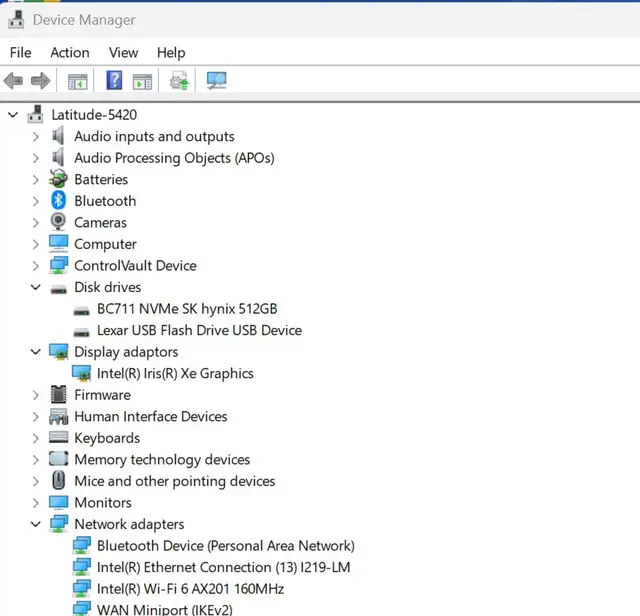Select Intel(R) Ethernet Connection (13) I219-LM

[x=224, y=567]
